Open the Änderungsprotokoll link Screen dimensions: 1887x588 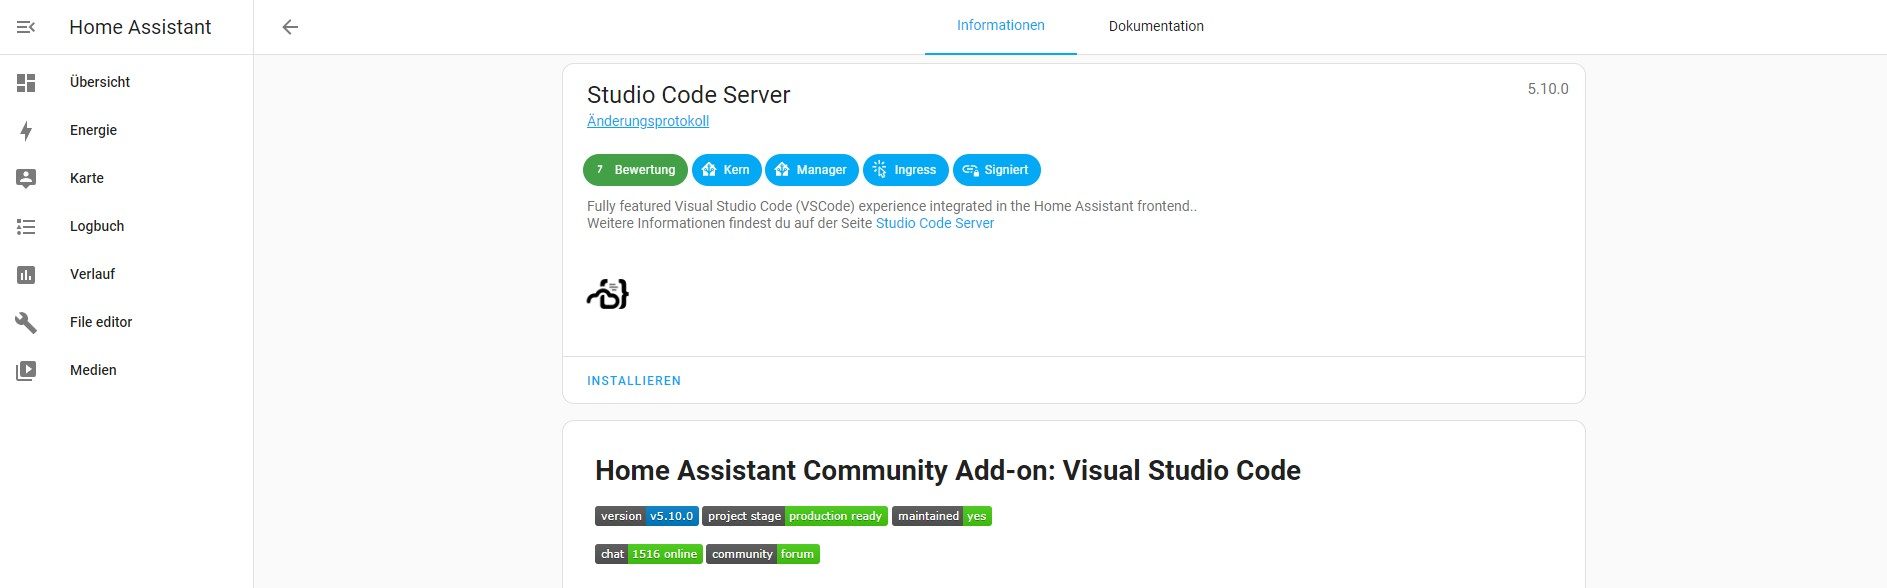(x=648, y=121)
